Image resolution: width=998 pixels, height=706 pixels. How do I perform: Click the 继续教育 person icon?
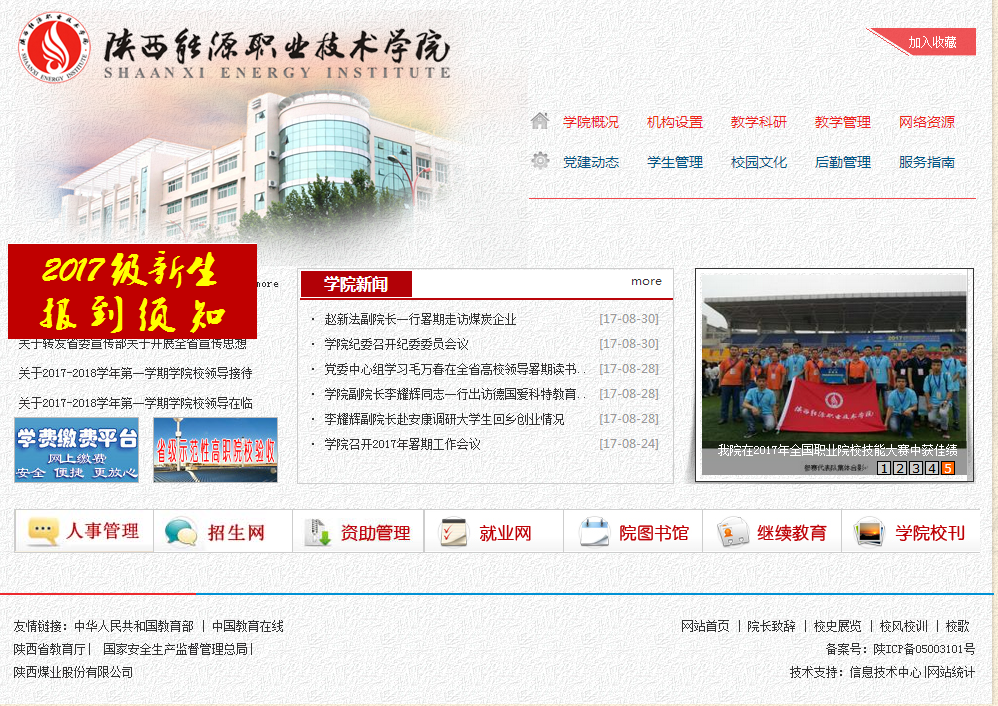733,532
